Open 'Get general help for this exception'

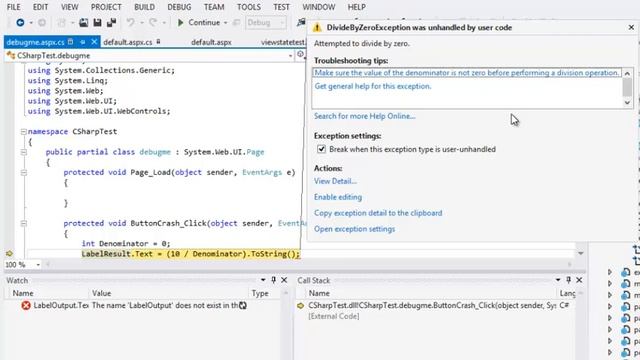[x=373, y=86]
